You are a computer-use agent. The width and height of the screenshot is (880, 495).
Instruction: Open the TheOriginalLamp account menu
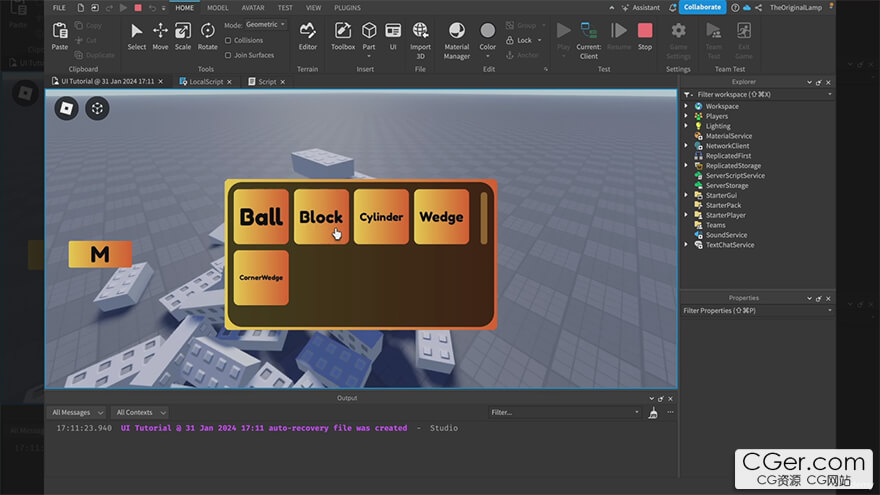(x=795, y=7)
